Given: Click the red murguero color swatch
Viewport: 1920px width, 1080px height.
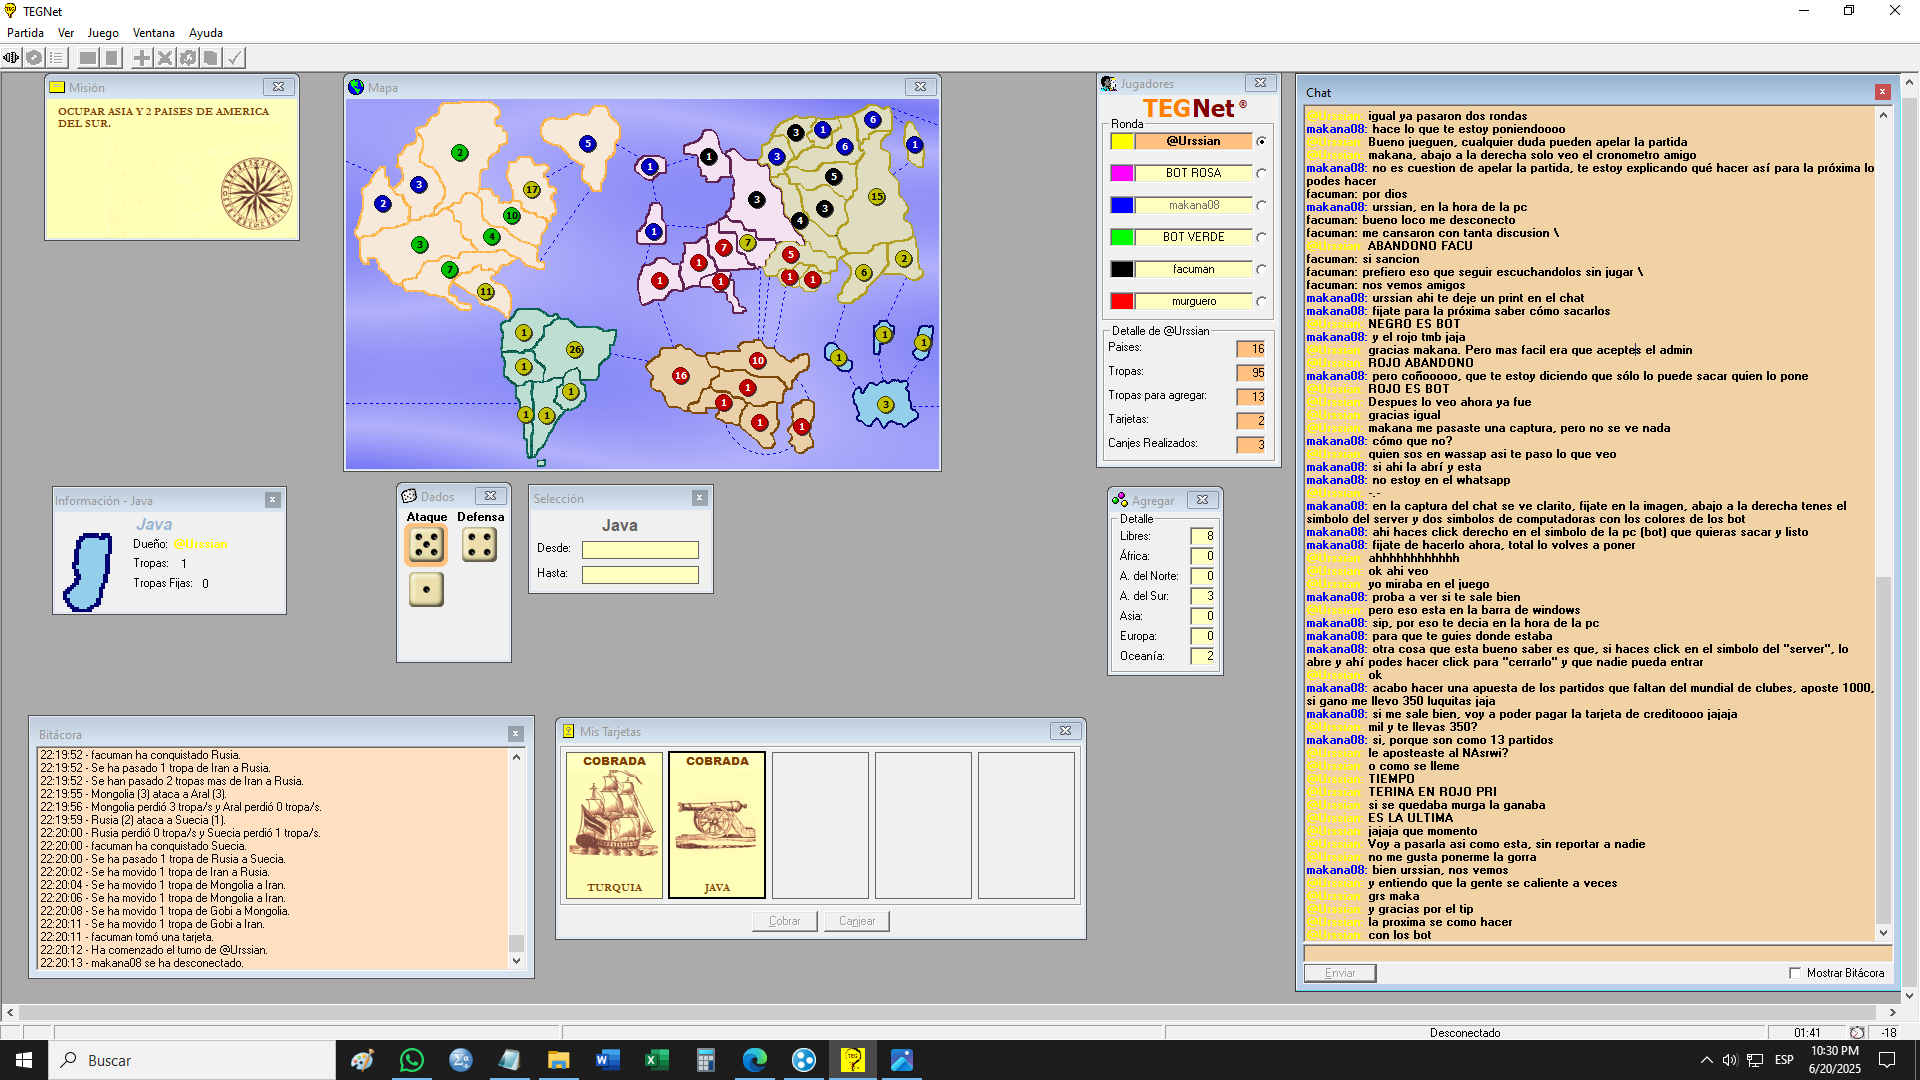Looking at the screenshot, I should [x=1122, y=301].
